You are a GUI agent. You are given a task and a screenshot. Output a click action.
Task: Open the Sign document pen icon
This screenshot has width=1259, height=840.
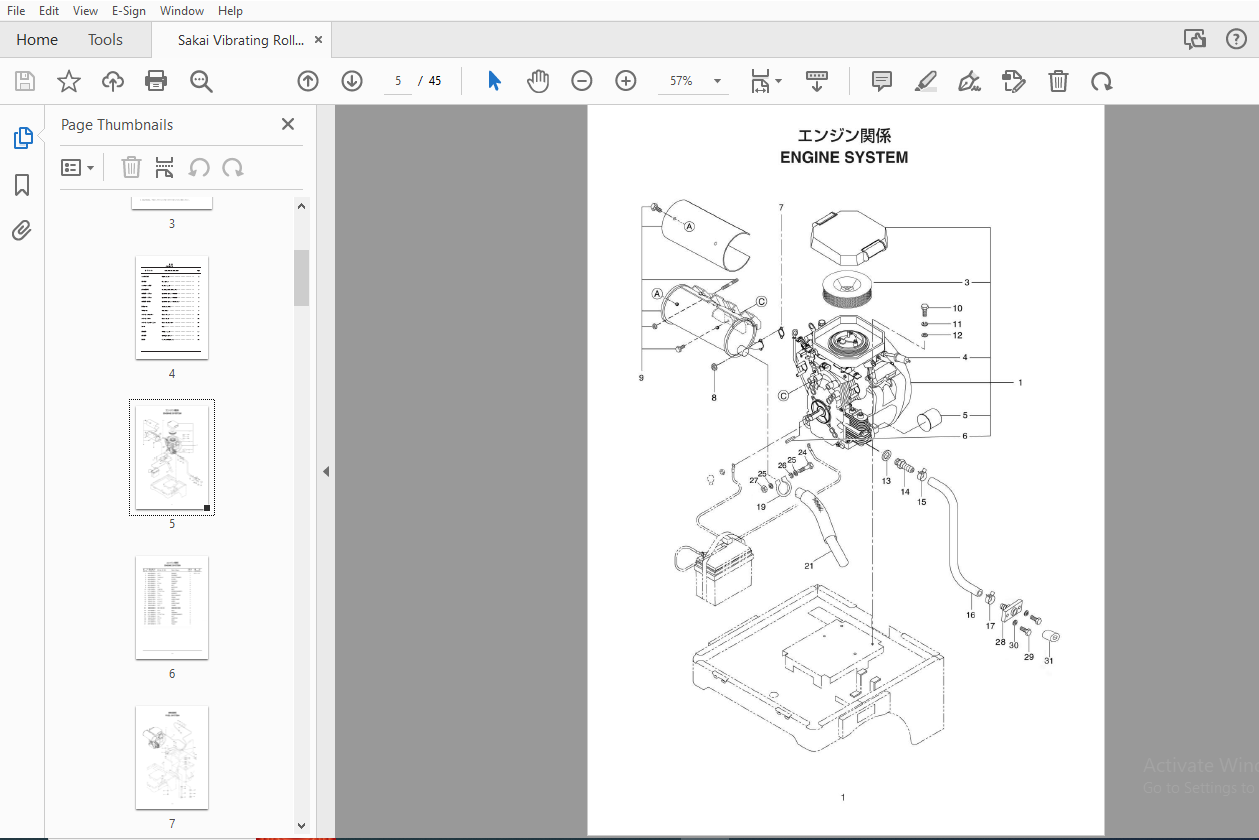[968, 81]
